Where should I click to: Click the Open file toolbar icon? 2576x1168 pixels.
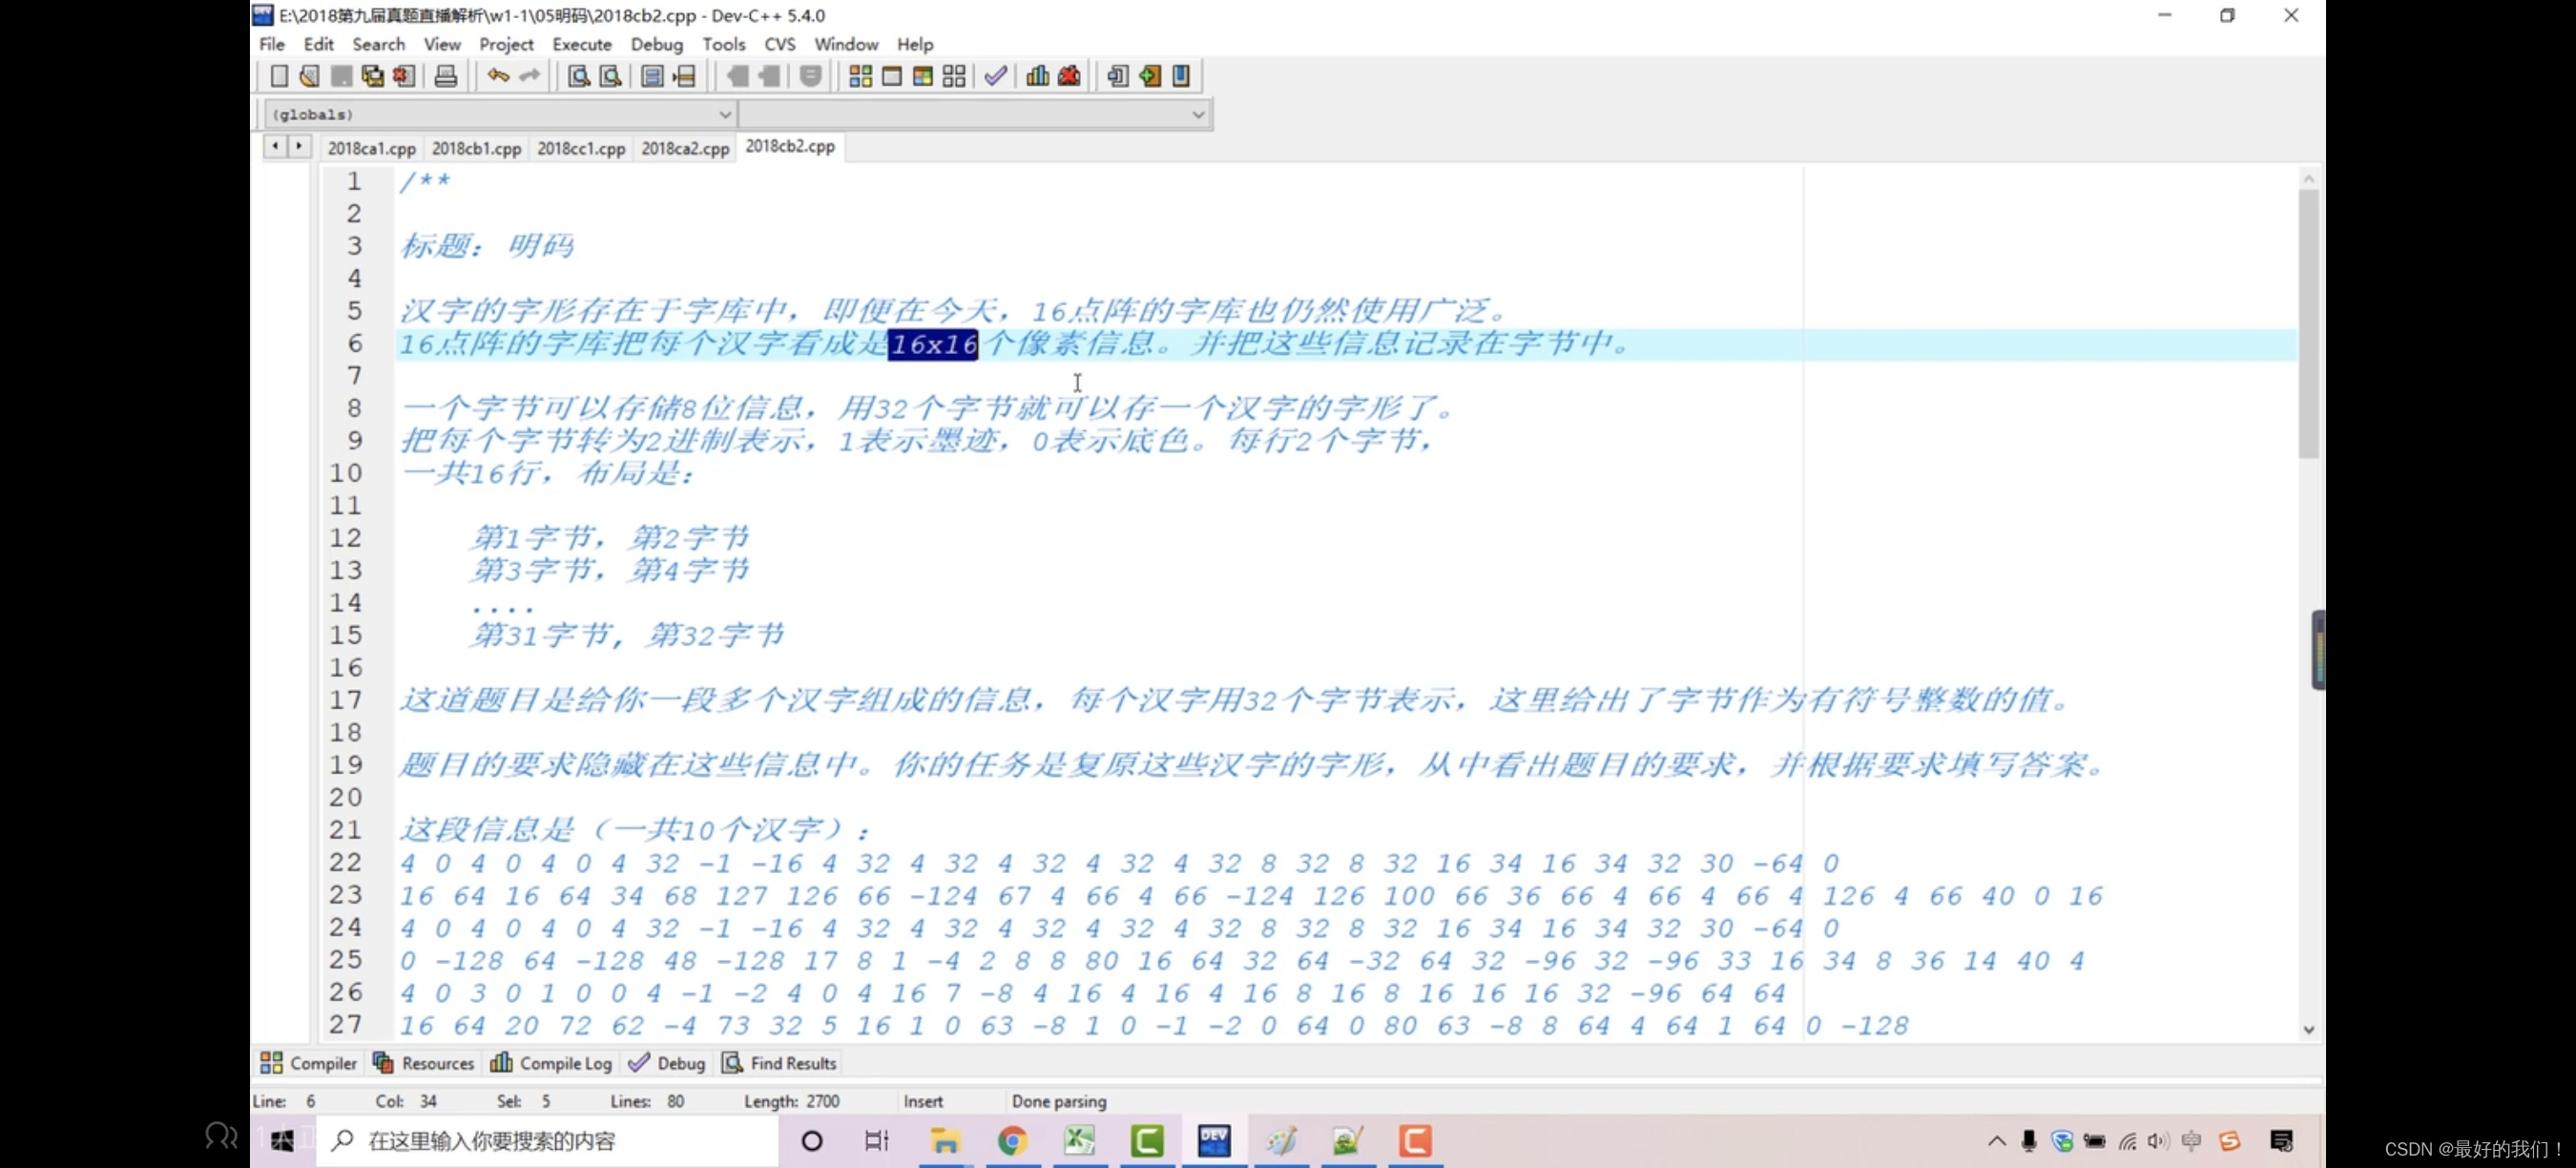(310, 76)
